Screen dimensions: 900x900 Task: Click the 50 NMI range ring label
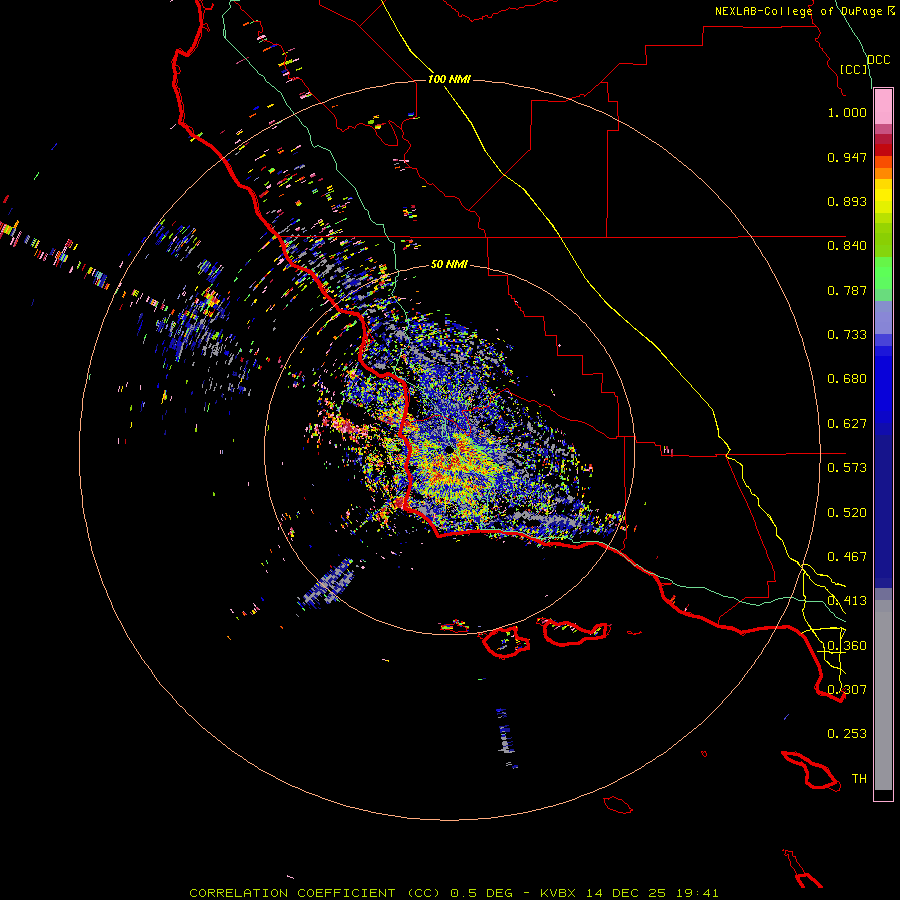449,264
